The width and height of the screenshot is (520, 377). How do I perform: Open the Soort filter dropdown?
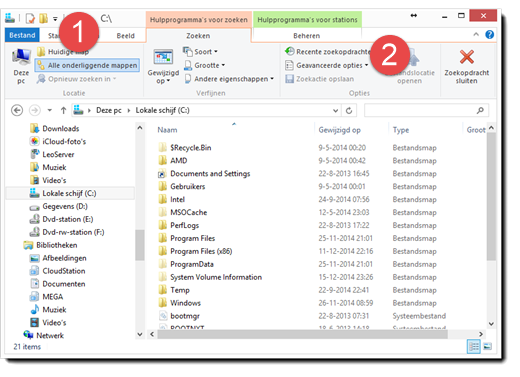[200, 52]
